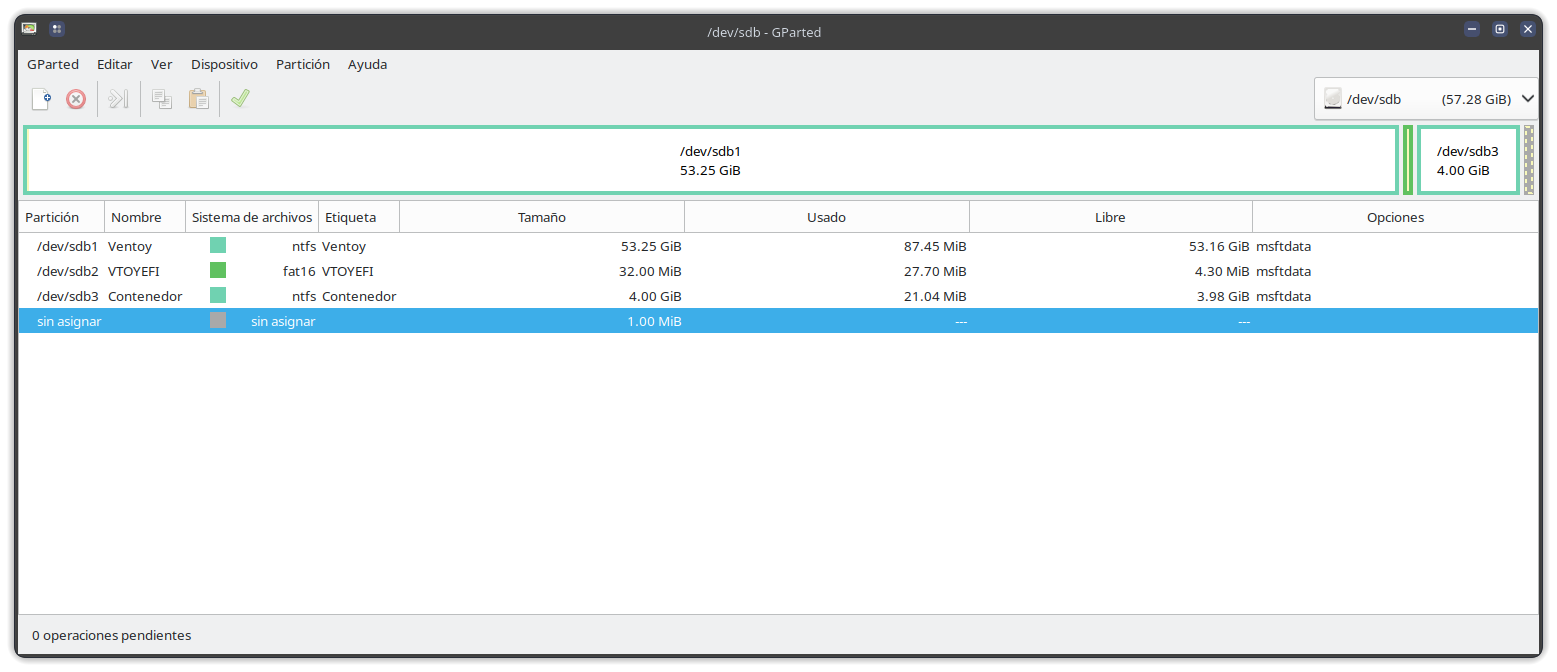This screenshot has width=1557, height=672.
Task: Click the 53.16 GiB free space value
Action: (1217, 246)
